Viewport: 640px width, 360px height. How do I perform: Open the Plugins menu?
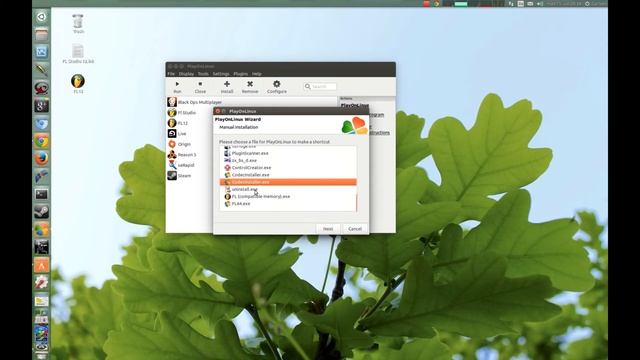240,74
